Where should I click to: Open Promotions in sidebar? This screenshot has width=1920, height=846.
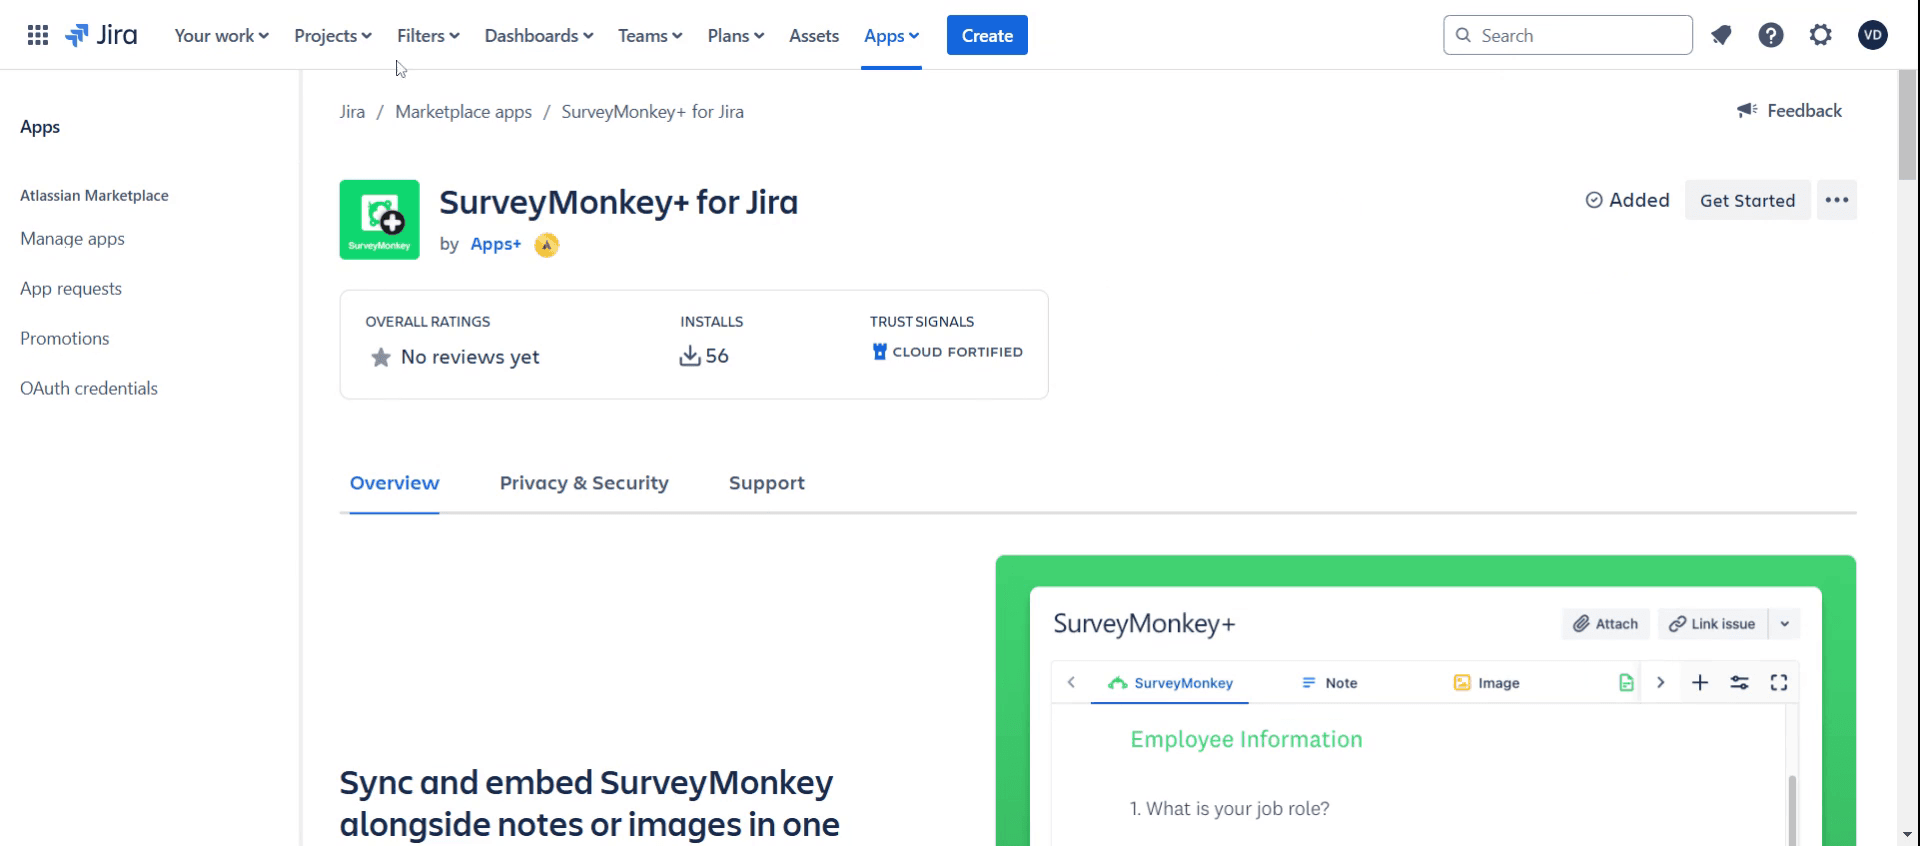65,339
